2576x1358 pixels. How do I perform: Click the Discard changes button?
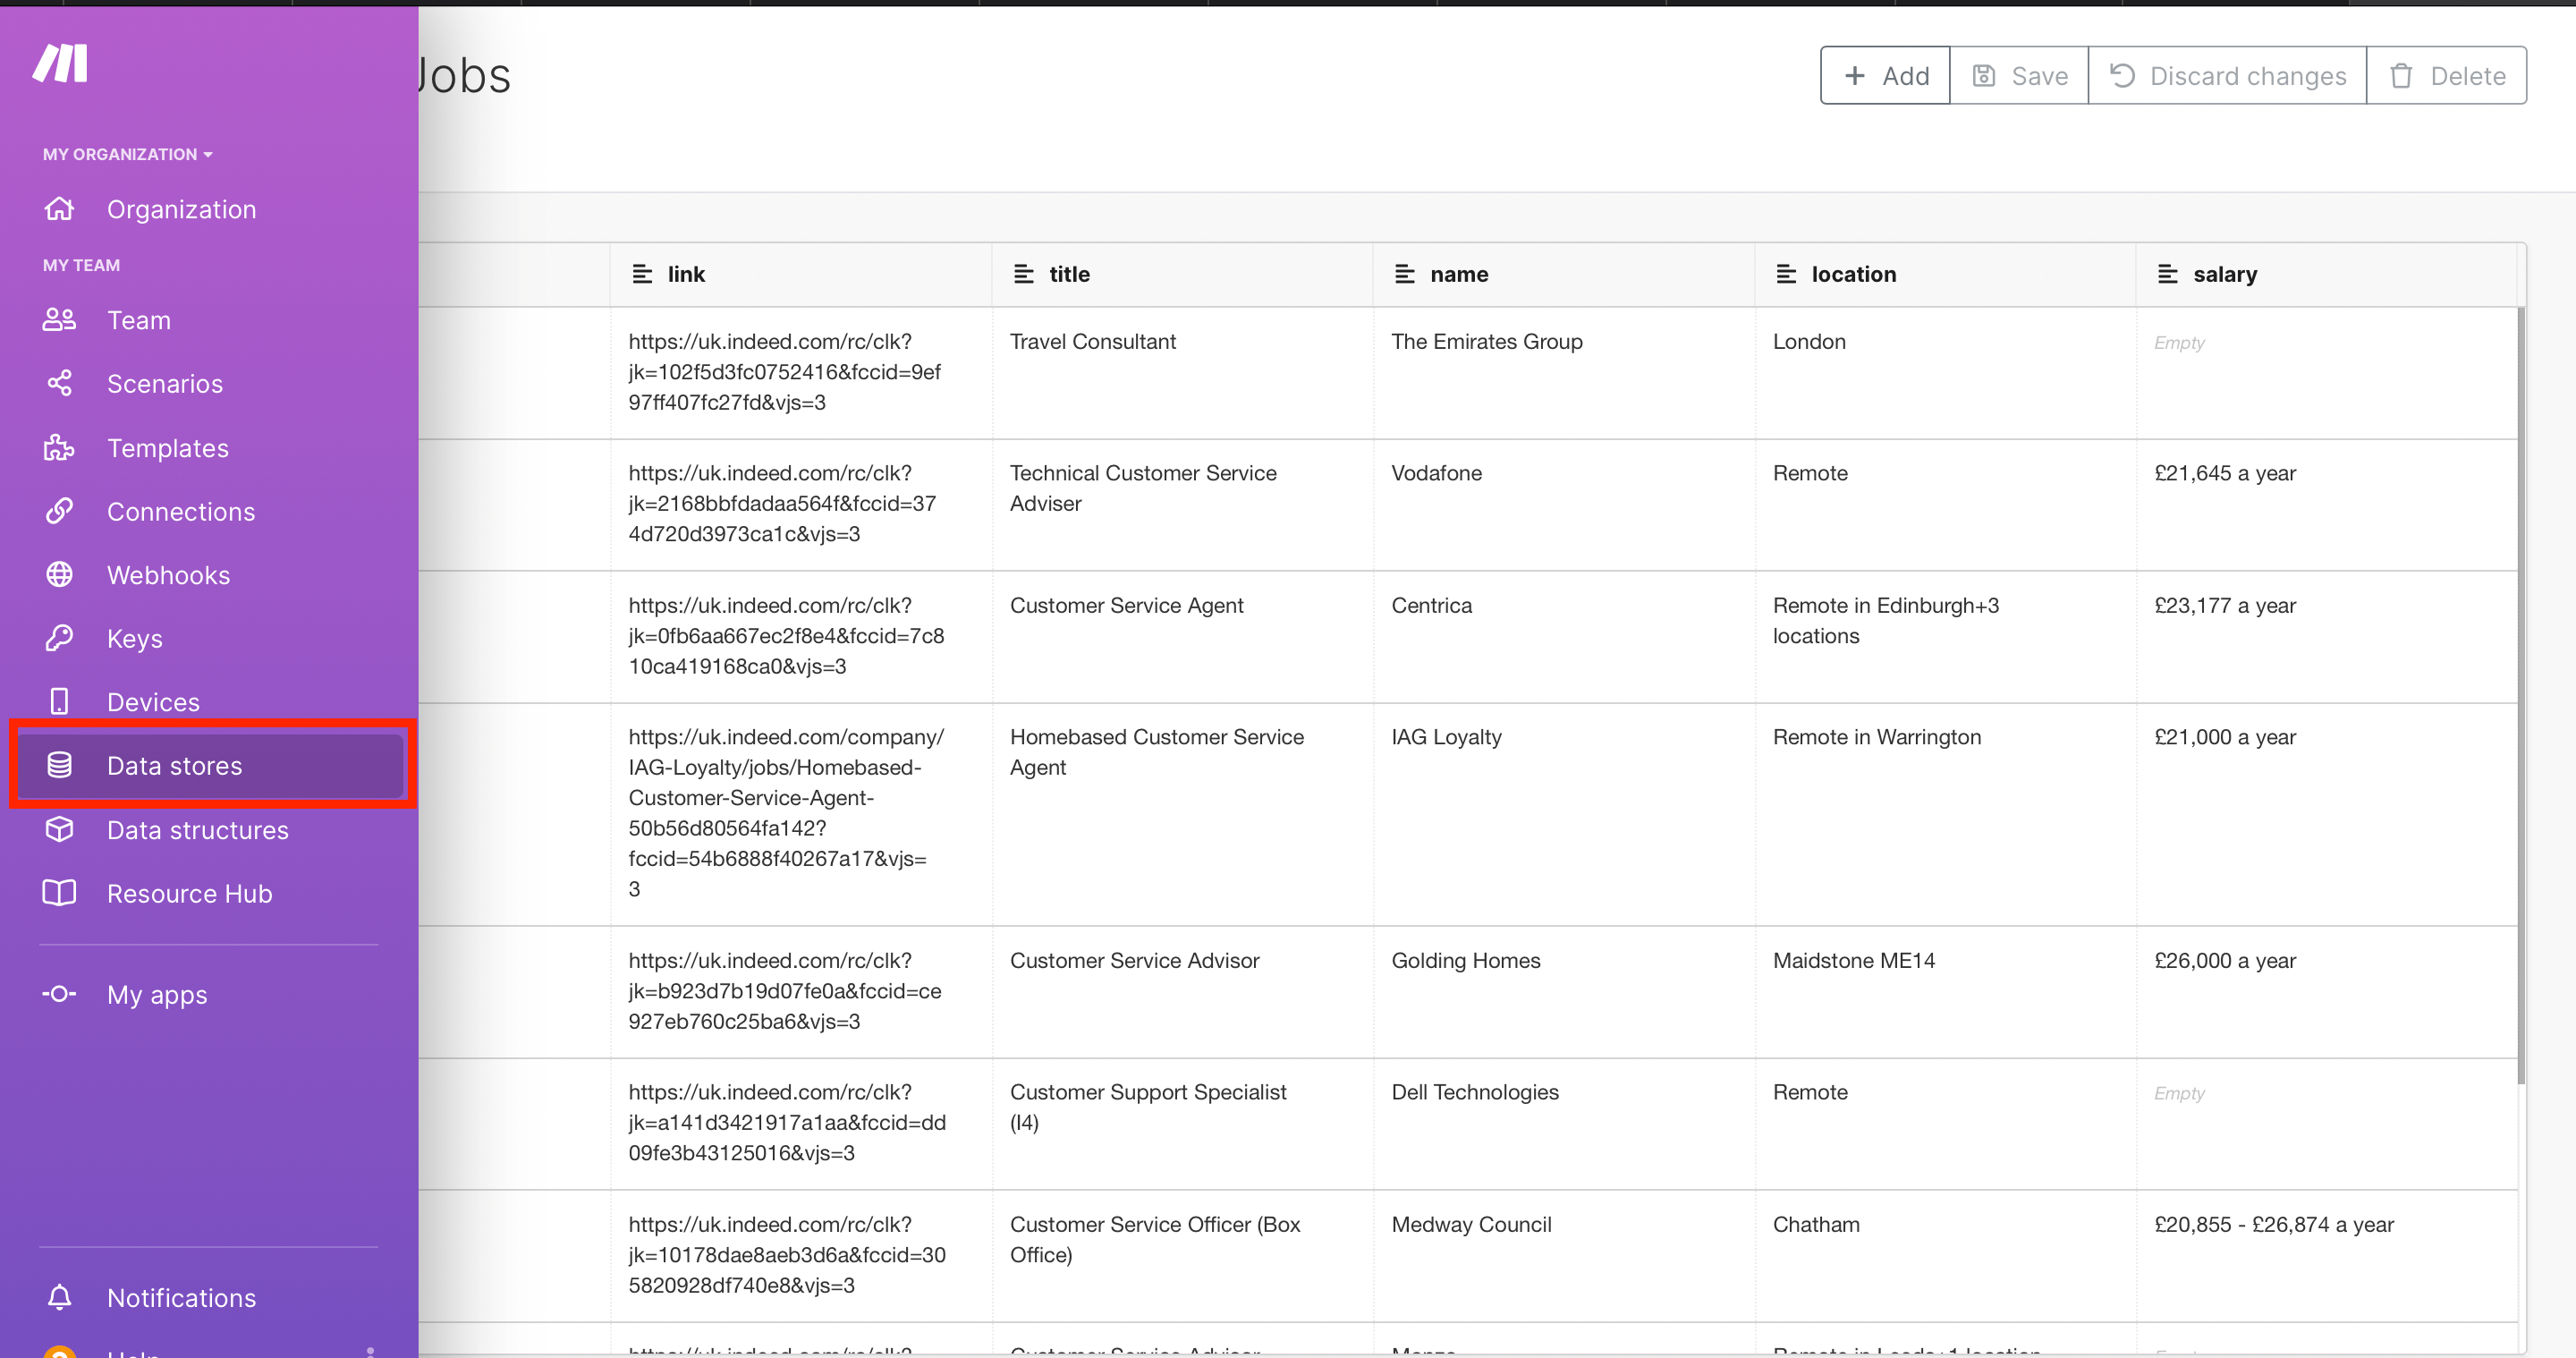click(x=2227, y=75)
